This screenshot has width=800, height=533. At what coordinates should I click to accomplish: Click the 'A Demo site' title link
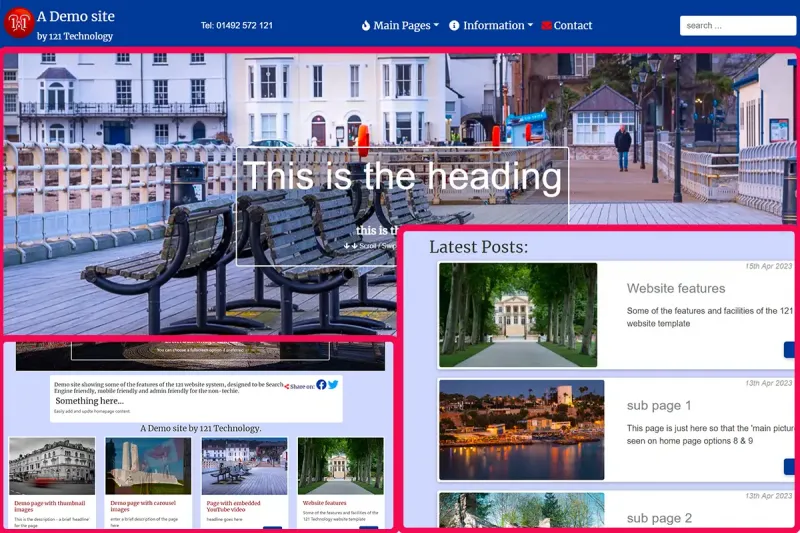(76, 16)
